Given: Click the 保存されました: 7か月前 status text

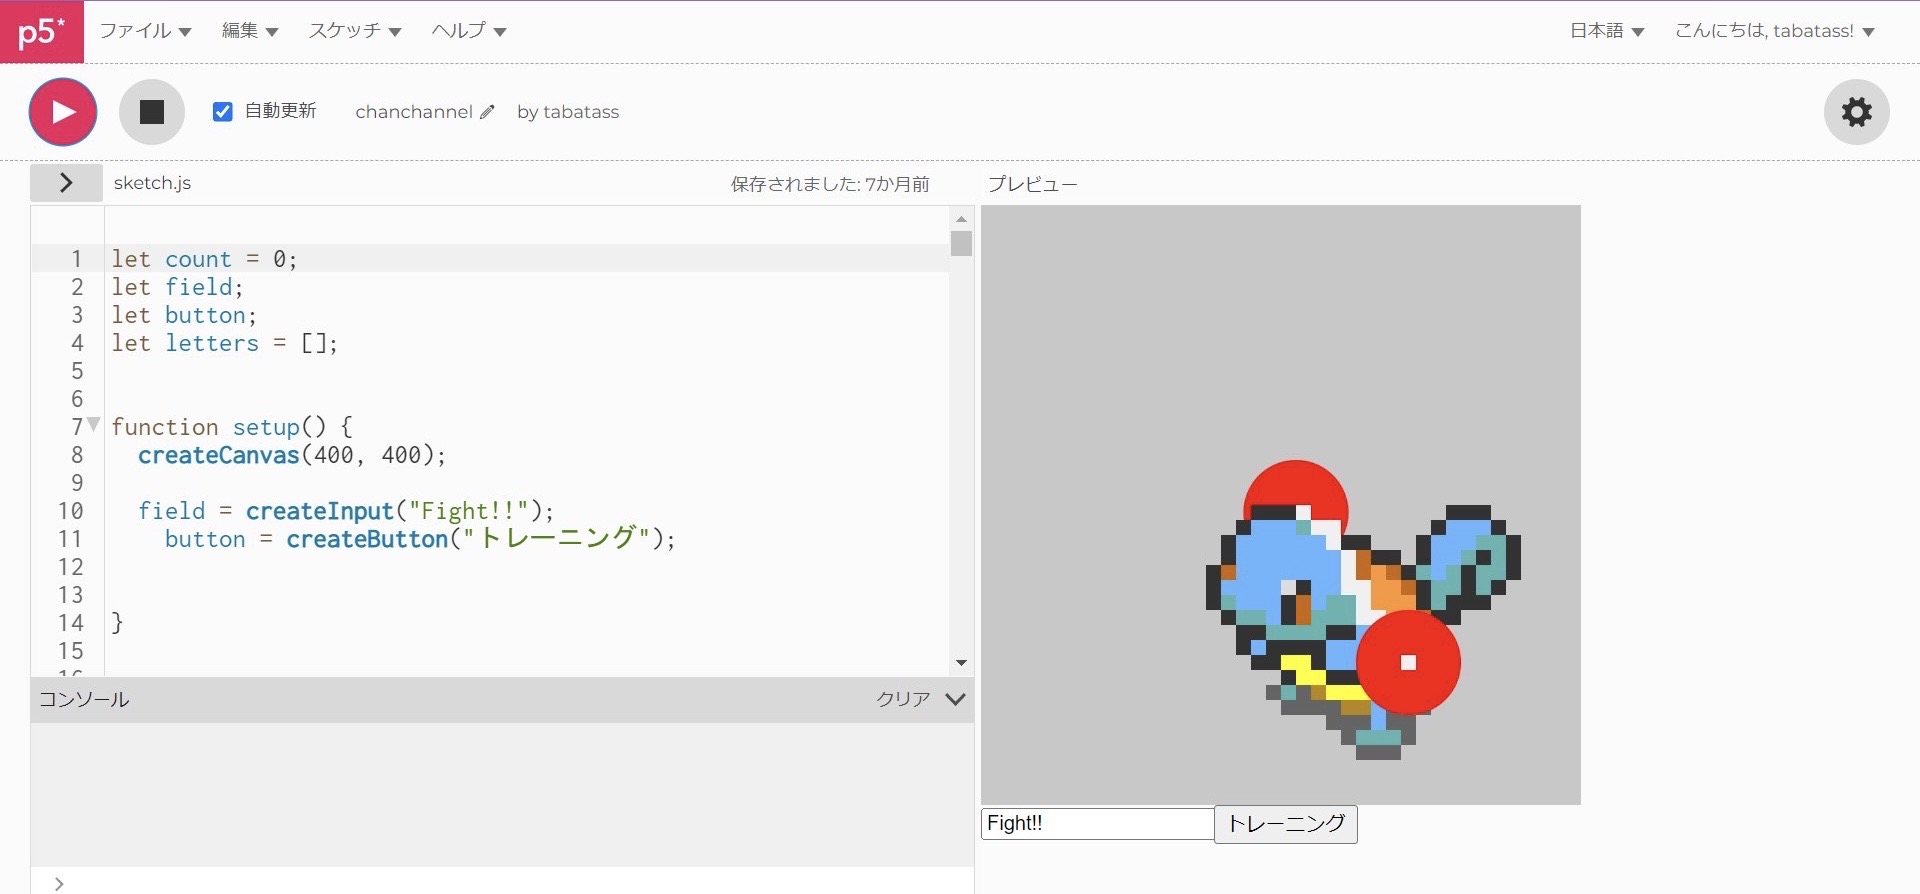Looking at the screenshot, I should point(830,184).
